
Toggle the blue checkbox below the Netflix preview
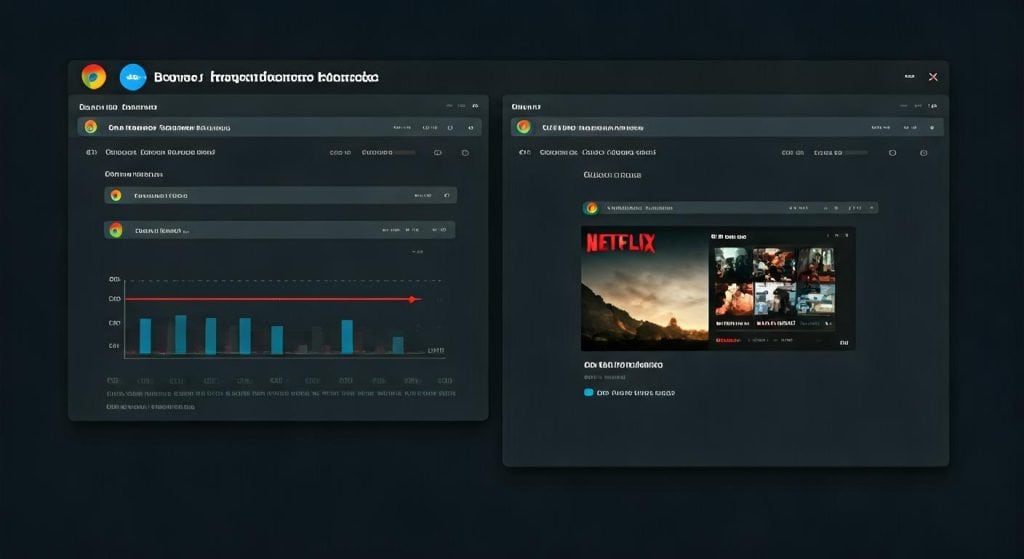(588, 393)
